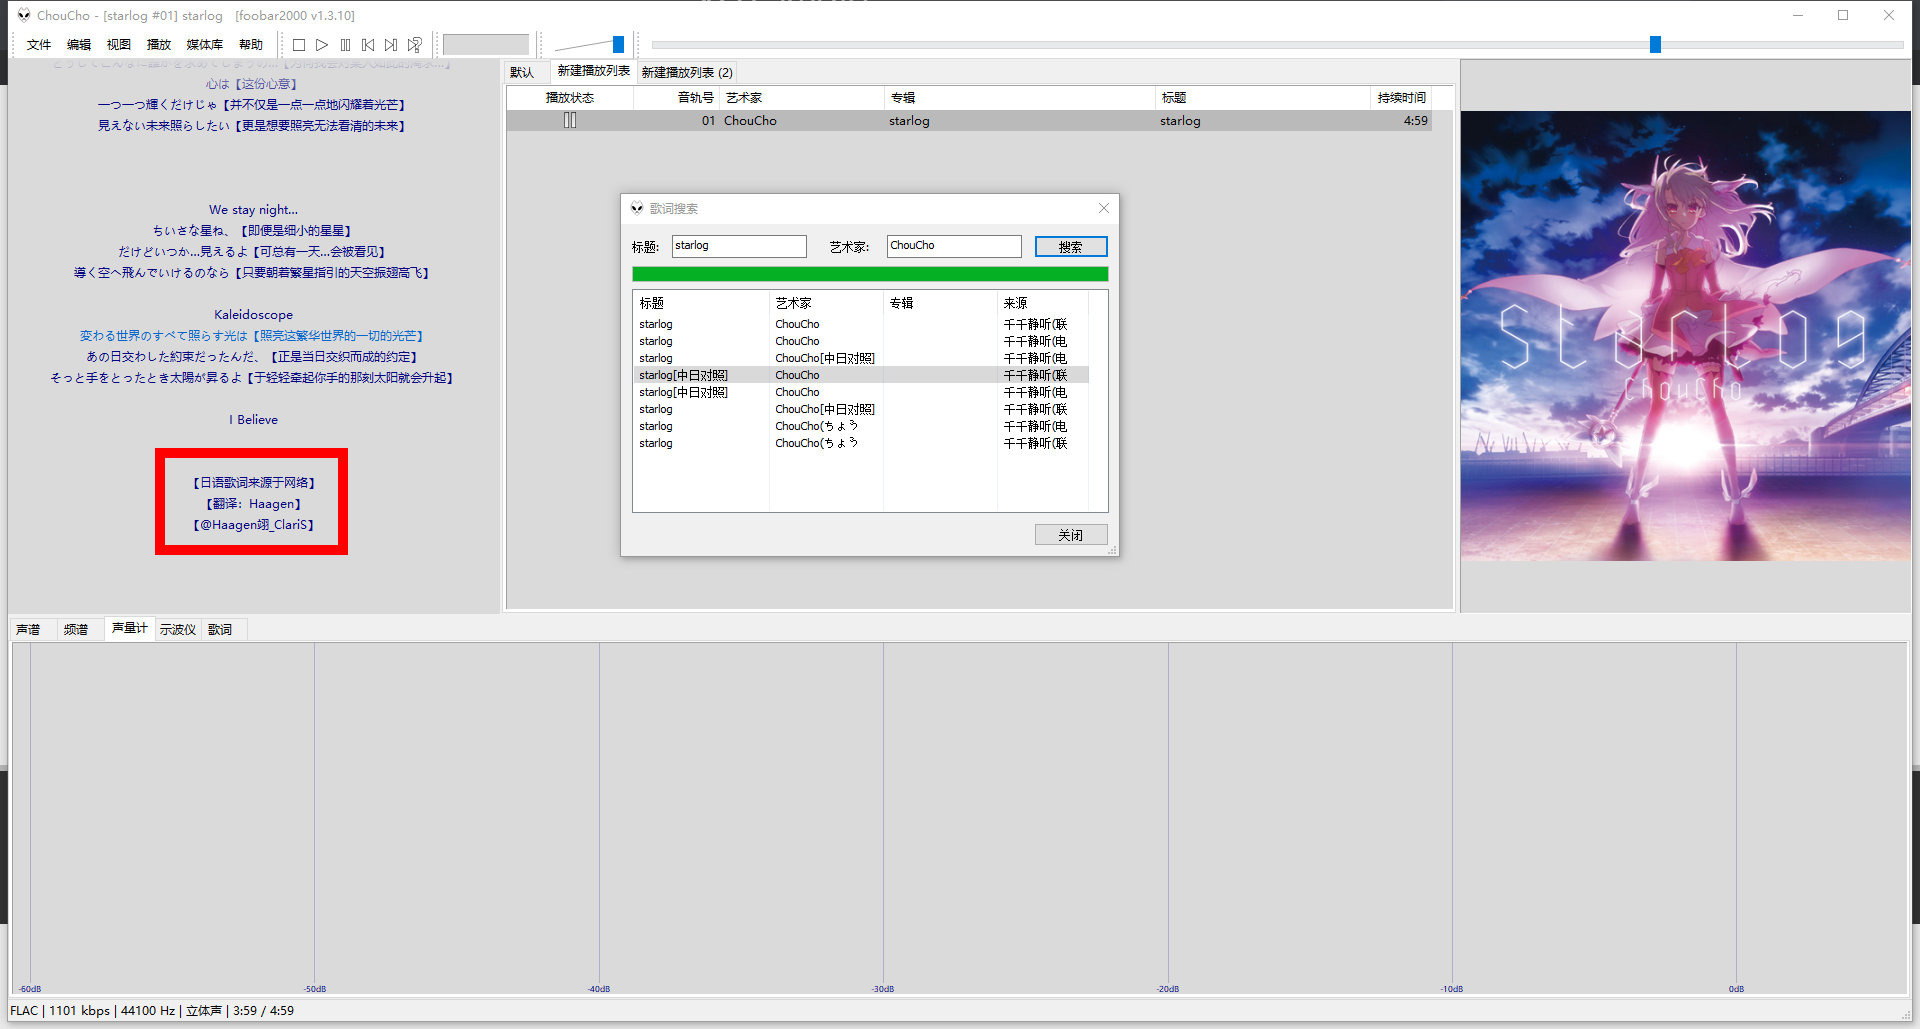Play a random track
Image resolution: width=1920 pixels, height=1029 pixels.
415,45
